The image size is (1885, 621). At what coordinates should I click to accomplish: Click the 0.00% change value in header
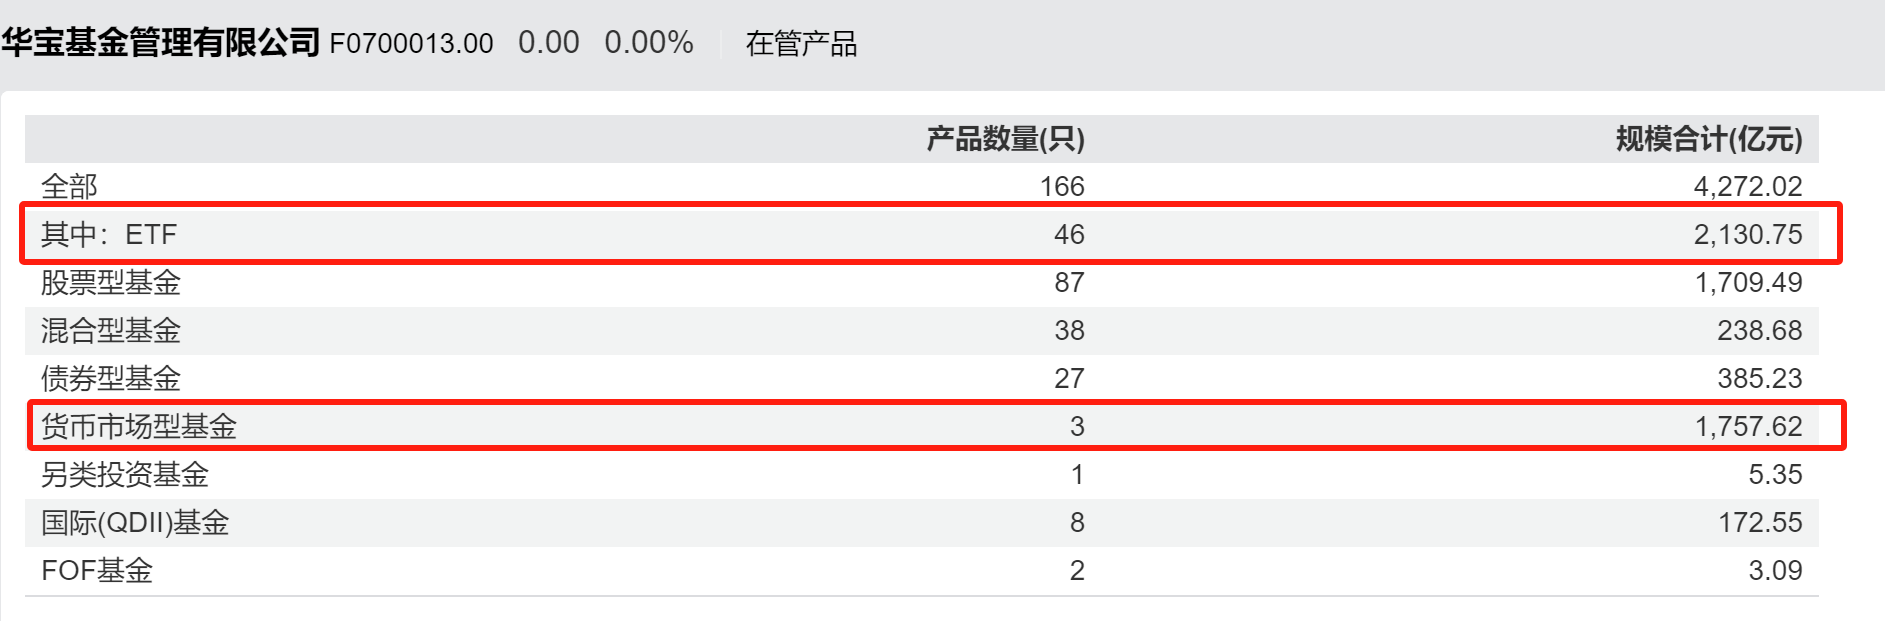(x=648, y=43)
